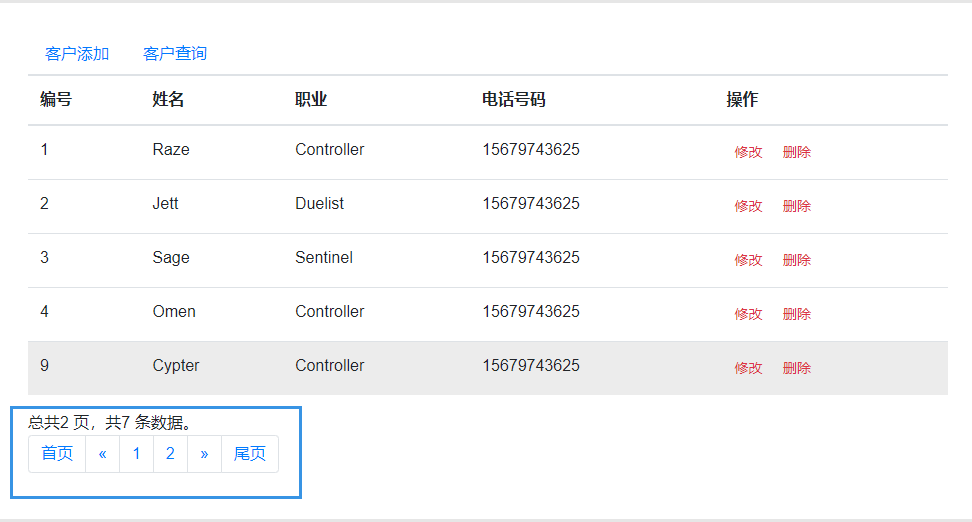Screen dimensions: 972x522
Task: Go to the previous page «
Action: pyautogui.click(x=102, y=454)
